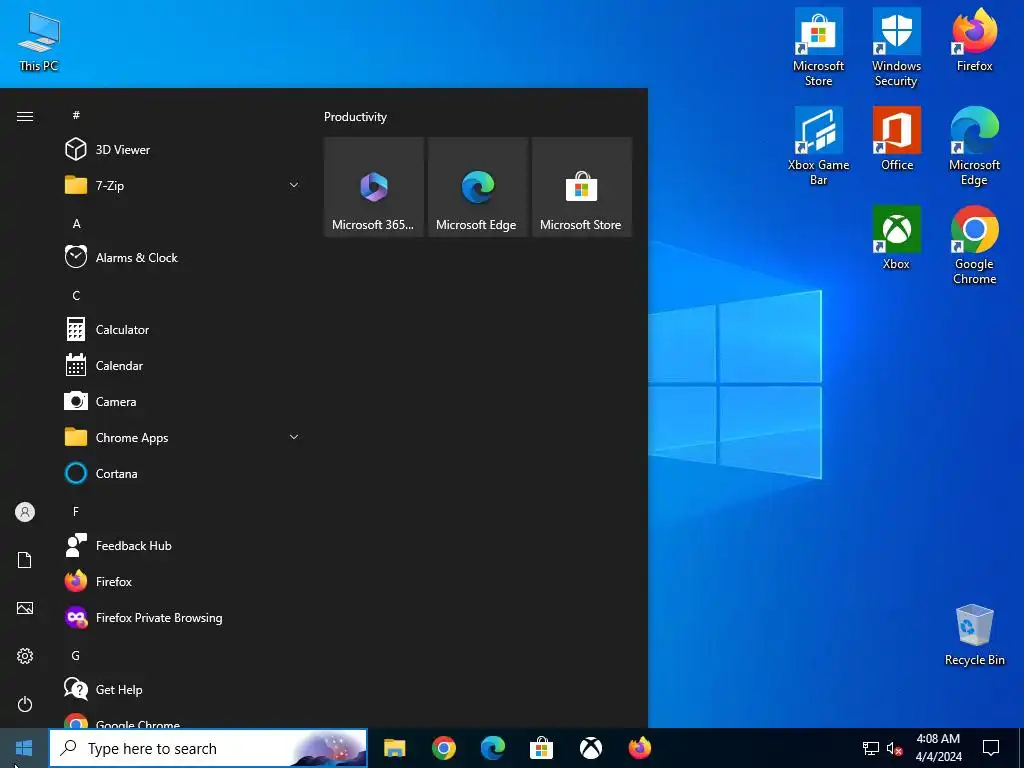Open Microsoft Edge from the taskbar
Viewport: 1024px width, 768px height.
(493, 748)
